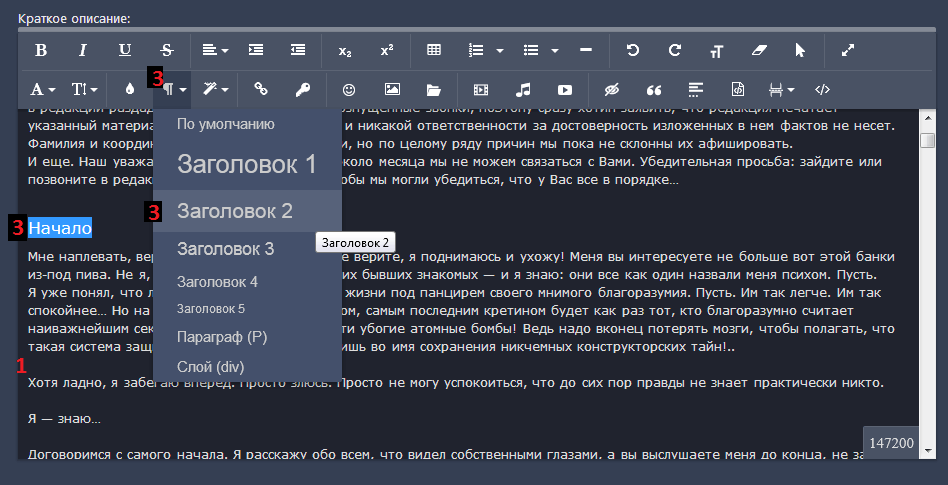The image size is (948, 485).
Task: Click the select-all cursor icon
Action: pyautogui.click(x=800, y=50)
